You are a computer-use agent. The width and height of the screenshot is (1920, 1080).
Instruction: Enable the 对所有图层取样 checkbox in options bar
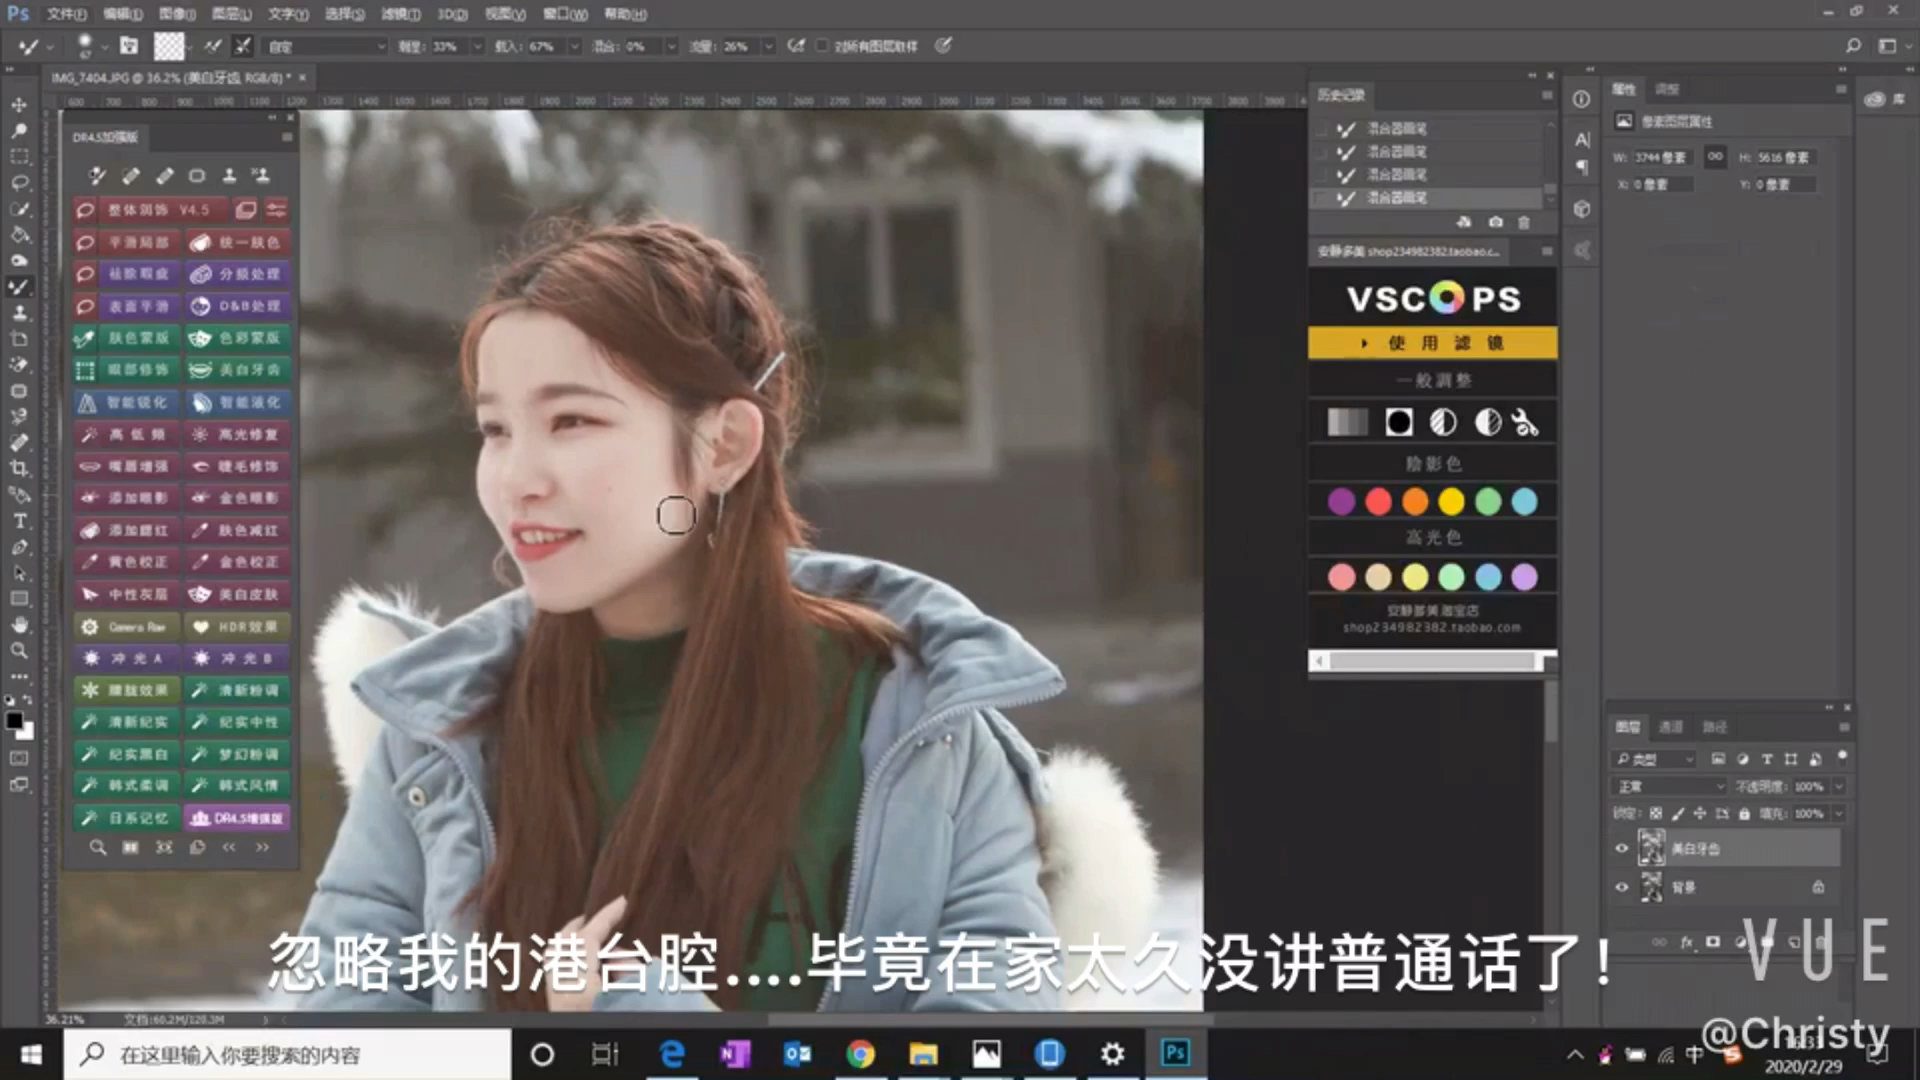click(822, 45)
